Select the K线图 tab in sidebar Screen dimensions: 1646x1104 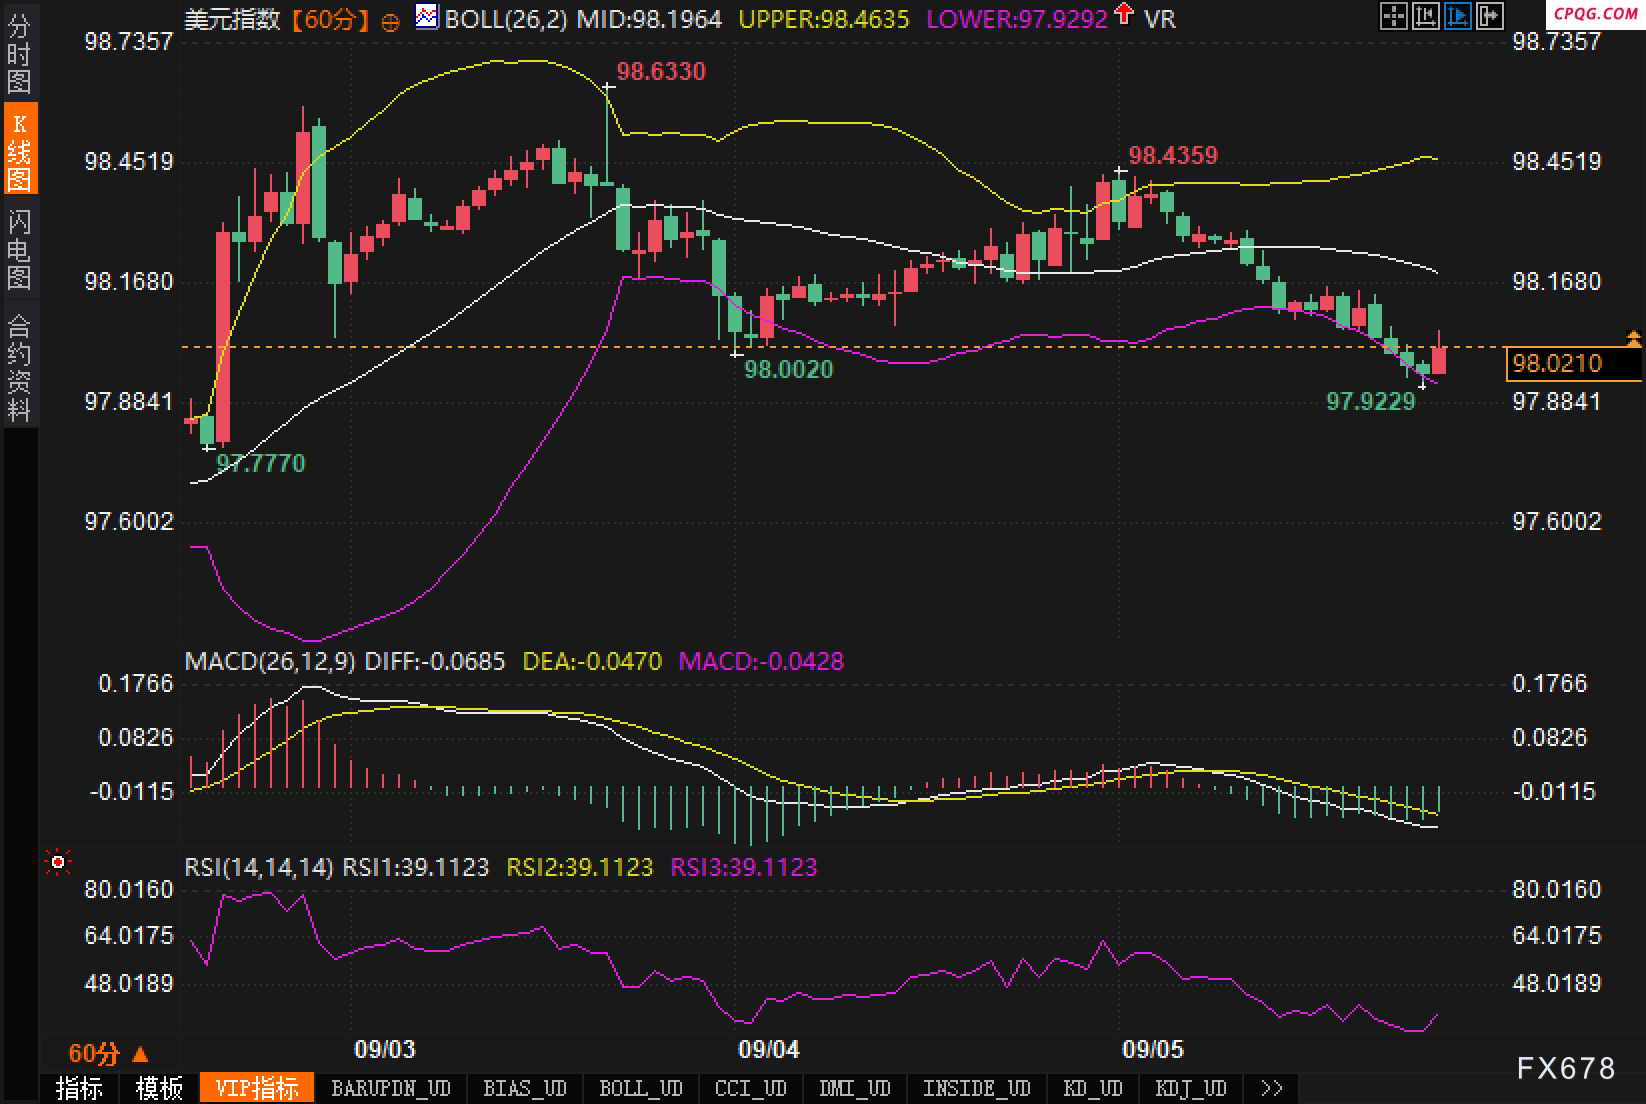[19, 150]
